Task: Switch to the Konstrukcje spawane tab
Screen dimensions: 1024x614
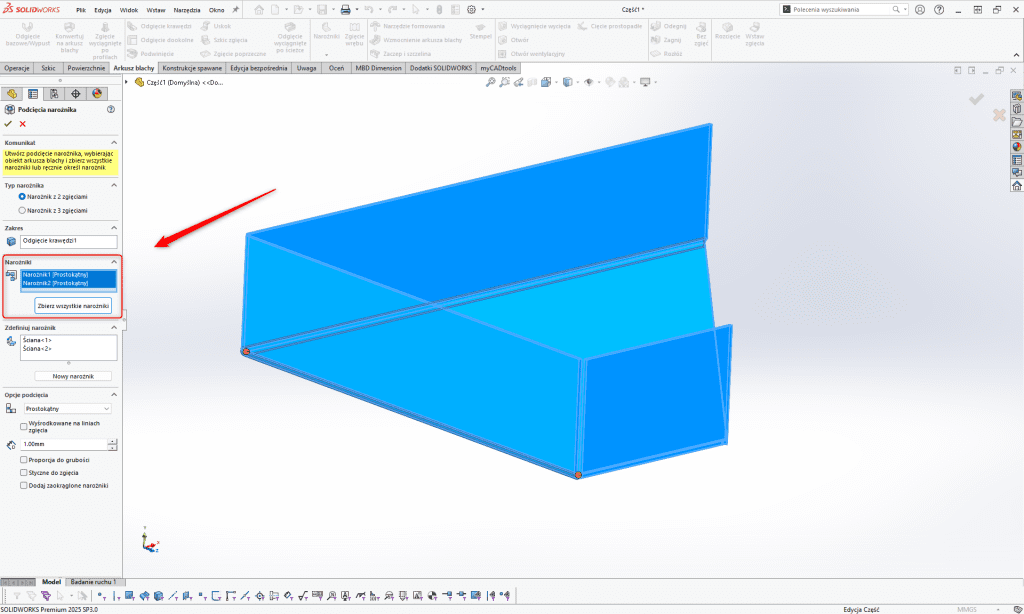Action: [192, 68]
